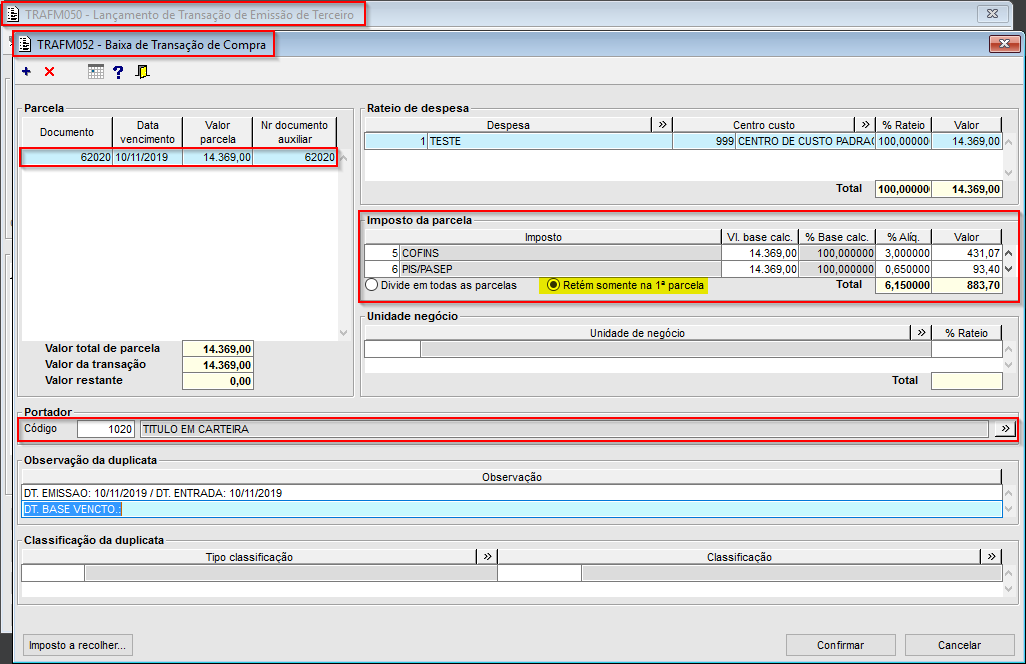Image resolution: width=1026 pixels, height=664 pixels.
Task: Click the 'DT. EMISSAO: 10/11/2019' observation row
Action: (512, 493)
